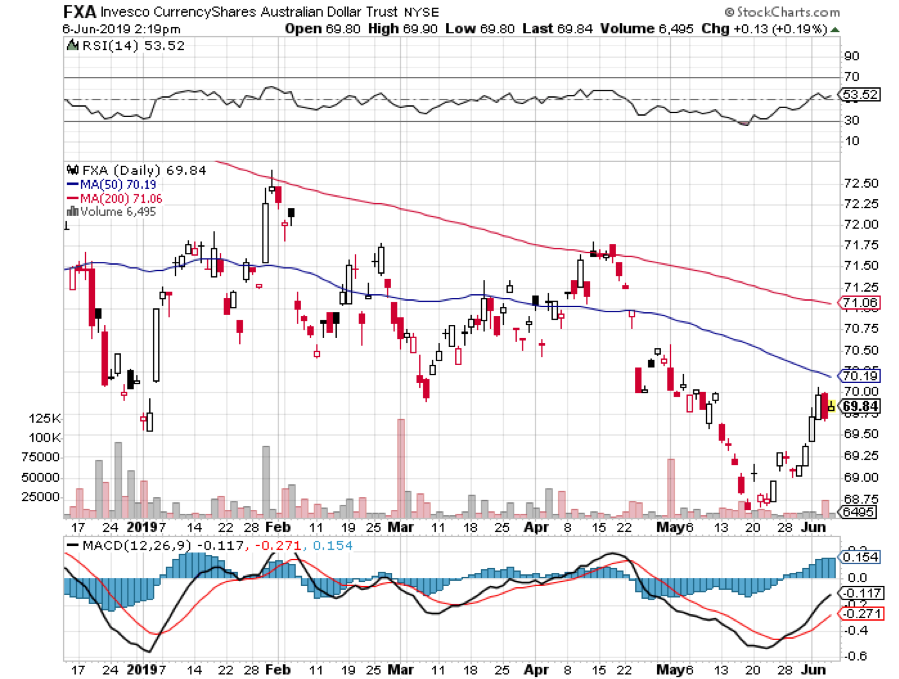
Task: Click the 'Last 69.84' header value
Action: 557,29
